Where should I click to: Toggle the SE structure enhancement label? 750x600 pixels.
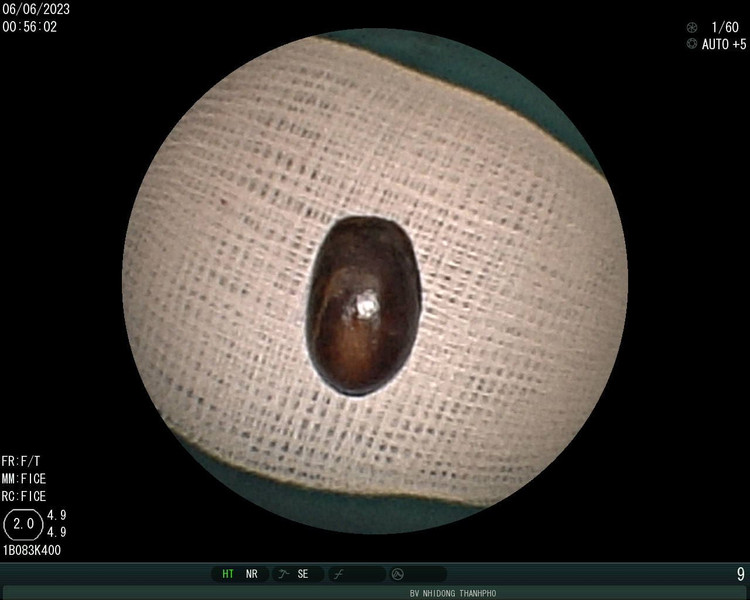303,574
